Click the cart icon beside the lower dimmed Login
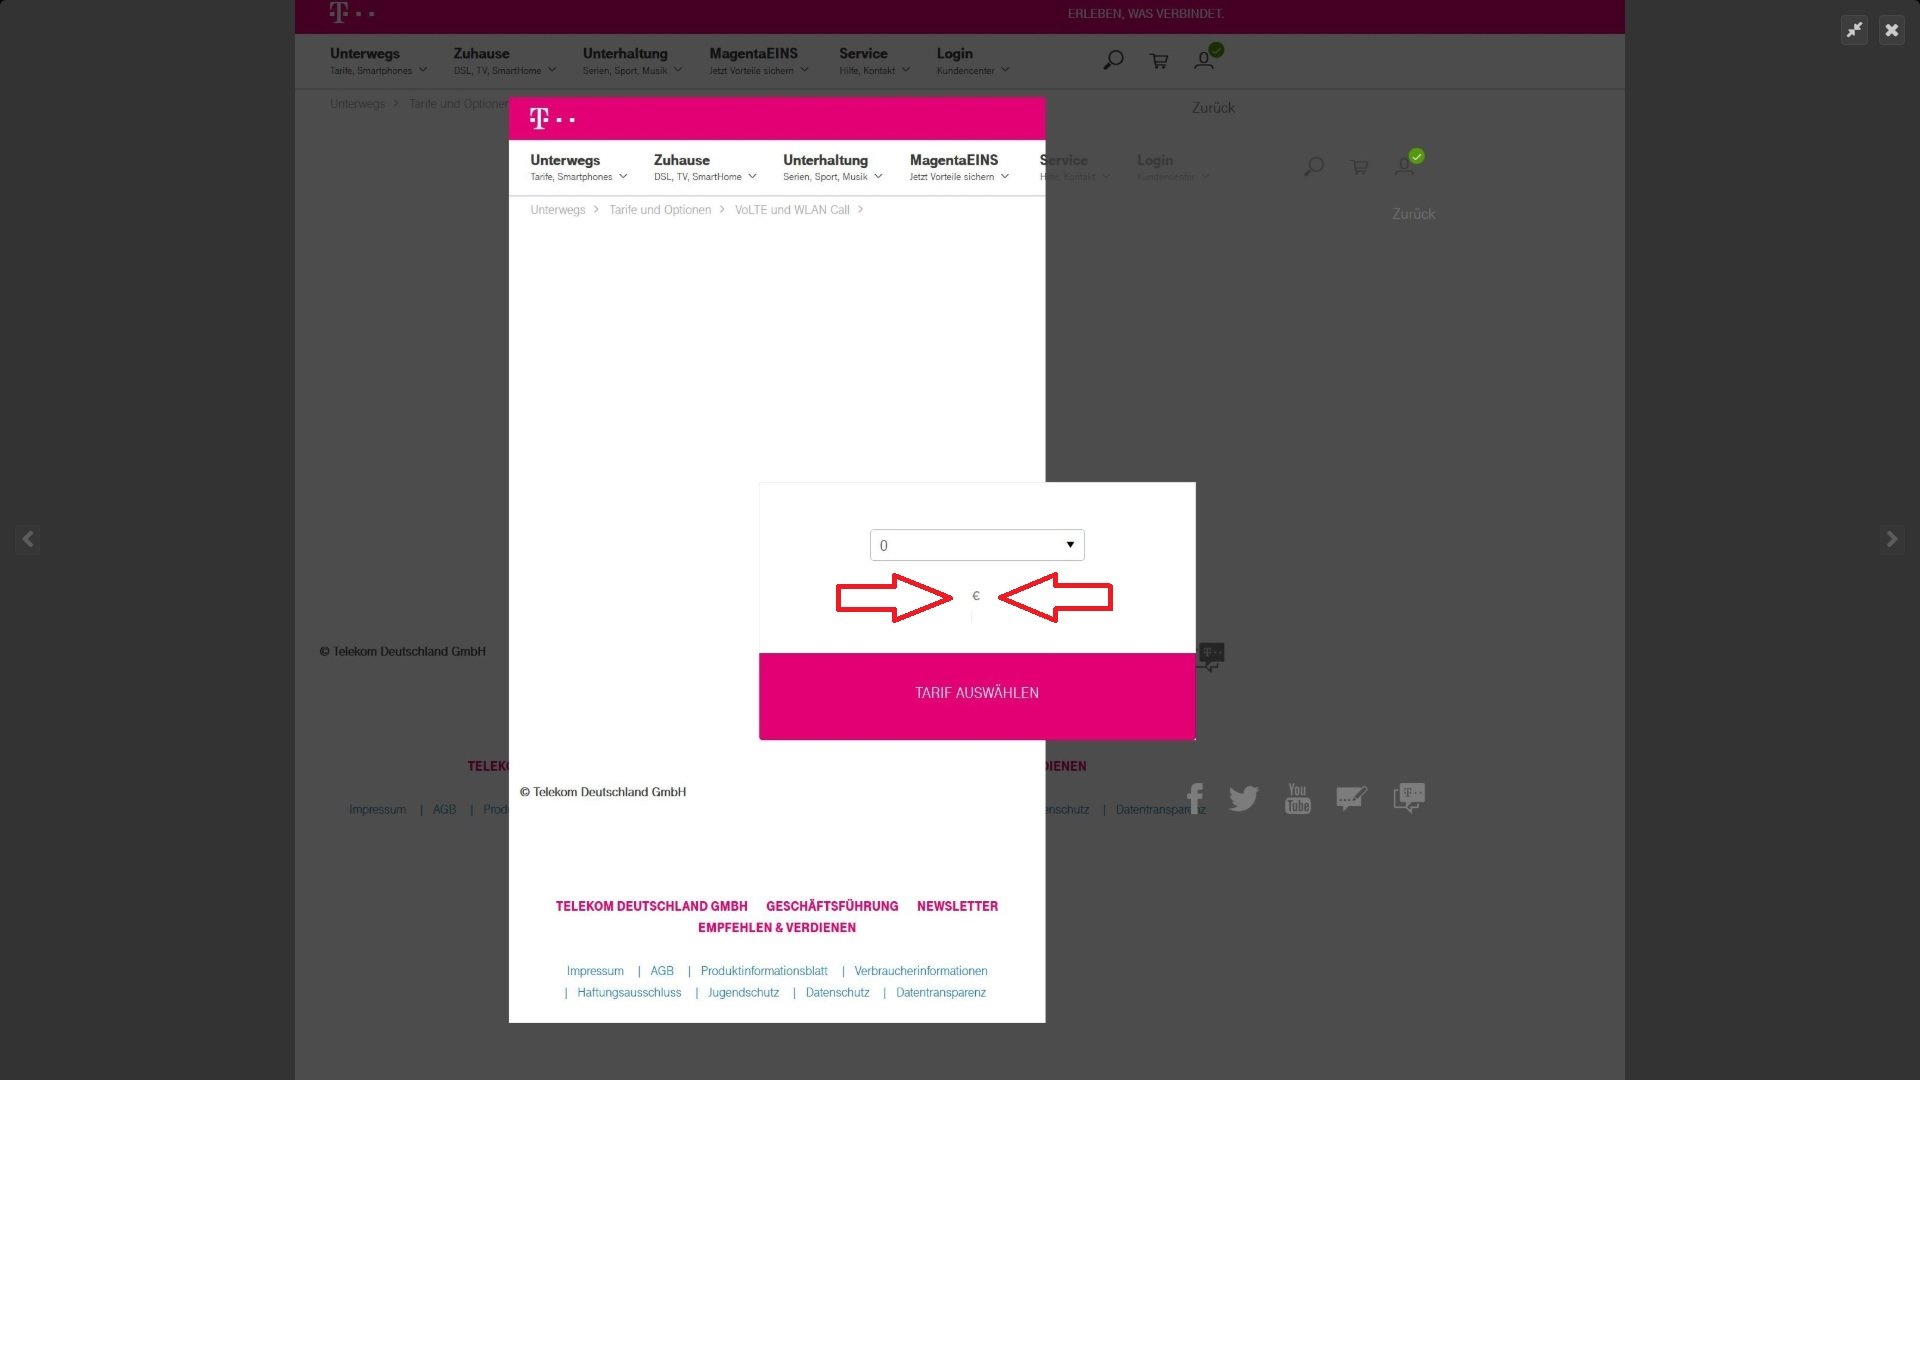Screen dimensions: 1920x1359 pos(1359,167)
